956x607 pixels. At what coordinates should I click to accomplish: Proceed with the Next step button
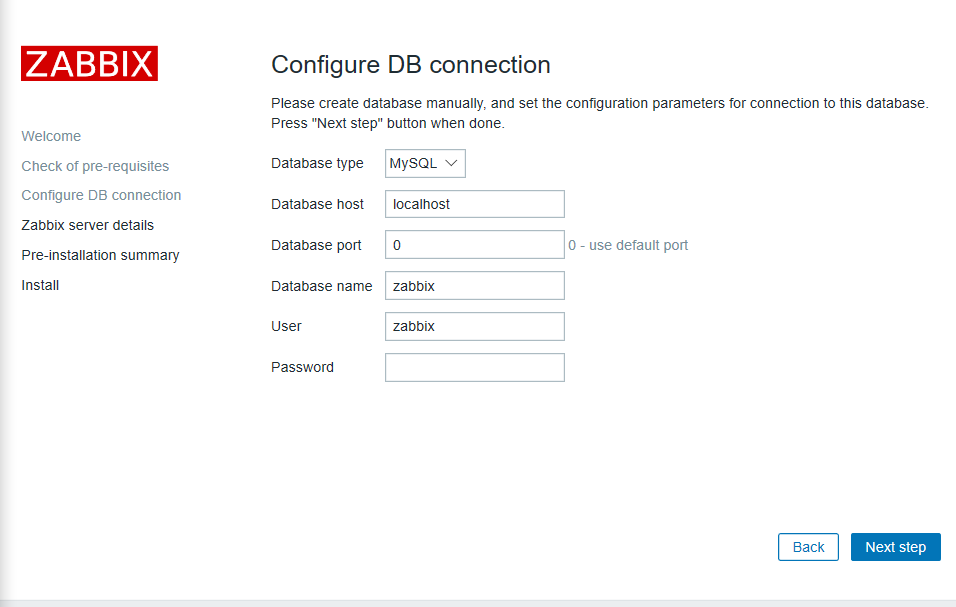point(895,547)
